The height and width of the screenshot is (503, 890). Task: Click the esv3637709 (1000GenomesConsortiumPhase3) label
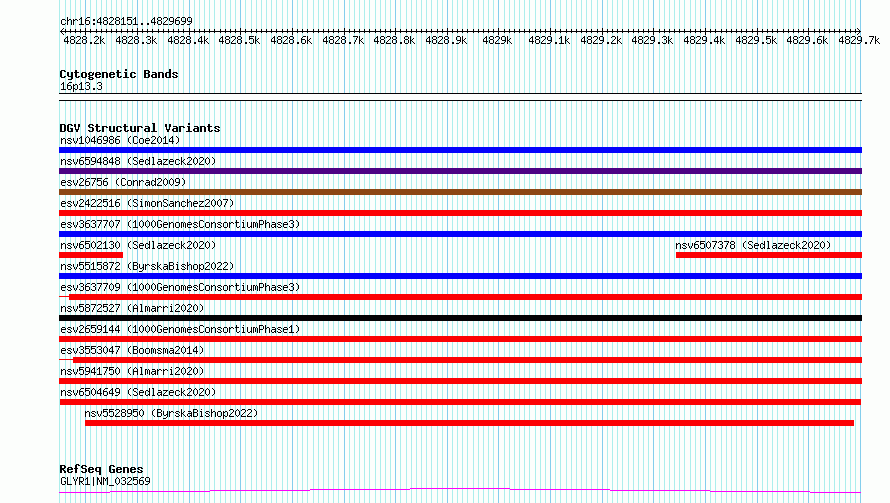click(180, 287)
